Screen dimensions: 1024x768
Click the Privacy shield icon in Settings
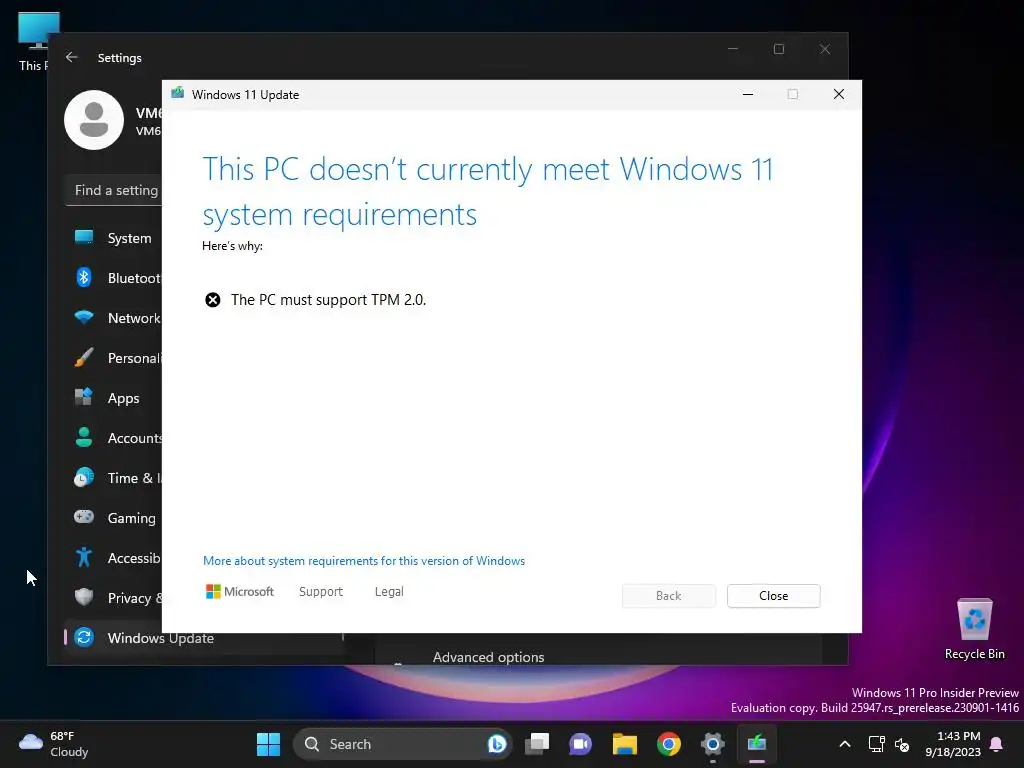(x=84, y=597)
